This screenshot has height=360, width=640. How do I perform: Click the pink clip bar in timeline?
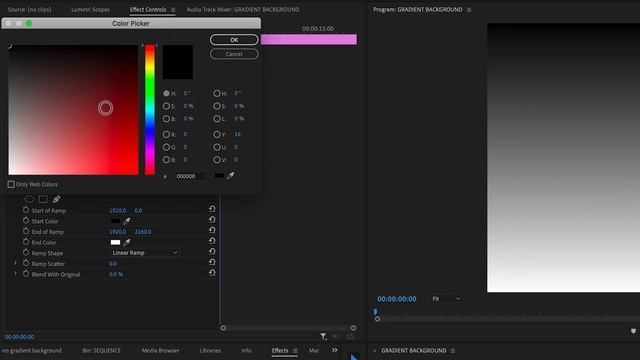tap(309, 39)
